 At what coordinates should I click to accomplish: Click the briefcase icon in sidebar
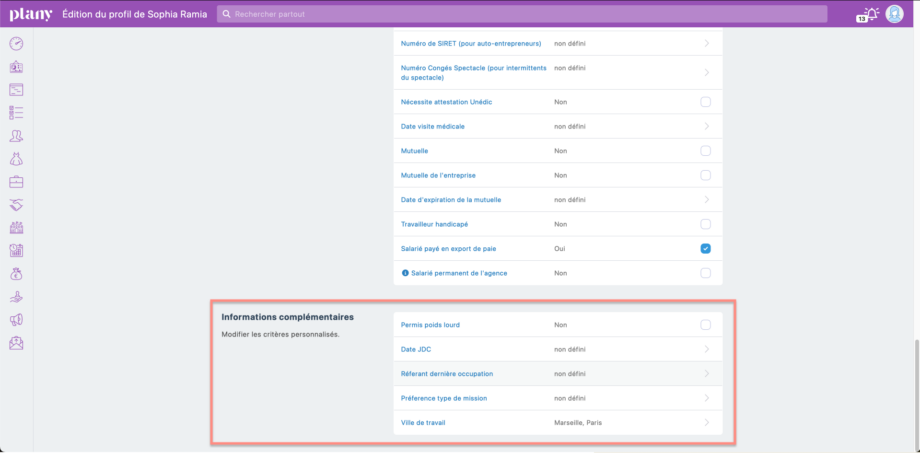pos(16,182)
